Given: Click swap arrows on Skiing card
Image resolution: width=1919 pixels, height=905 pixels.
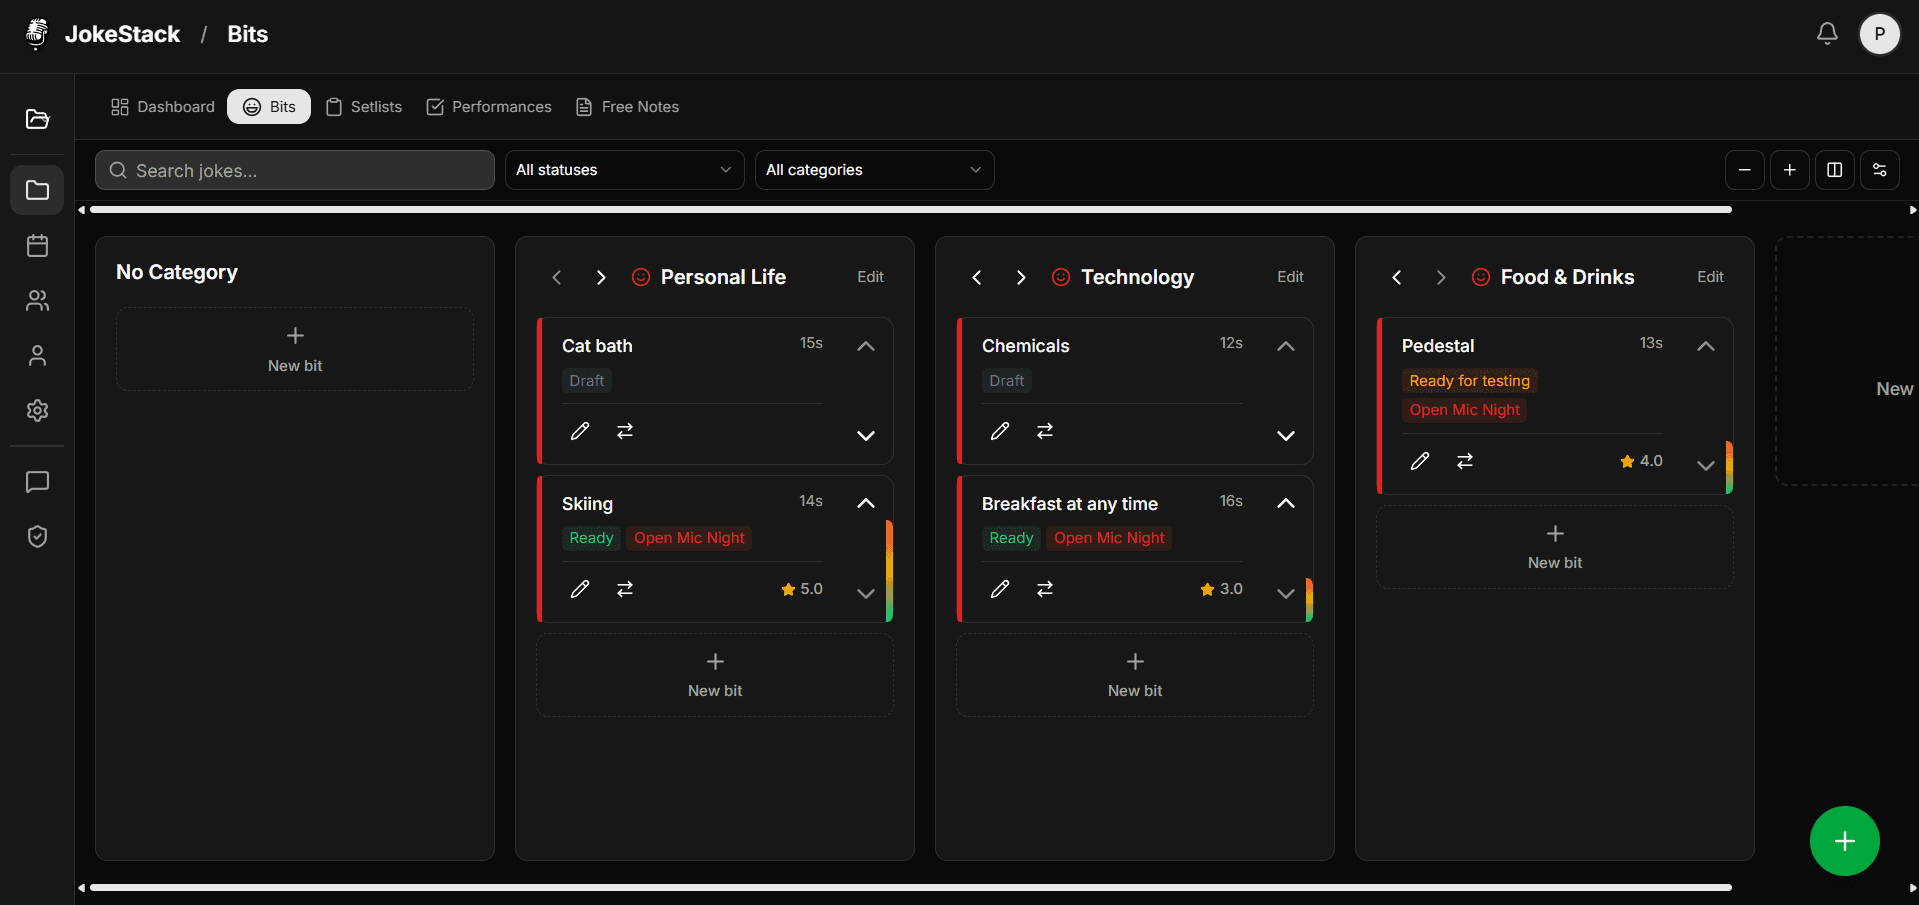Looking at the screenshot, I should pos(625,589).
